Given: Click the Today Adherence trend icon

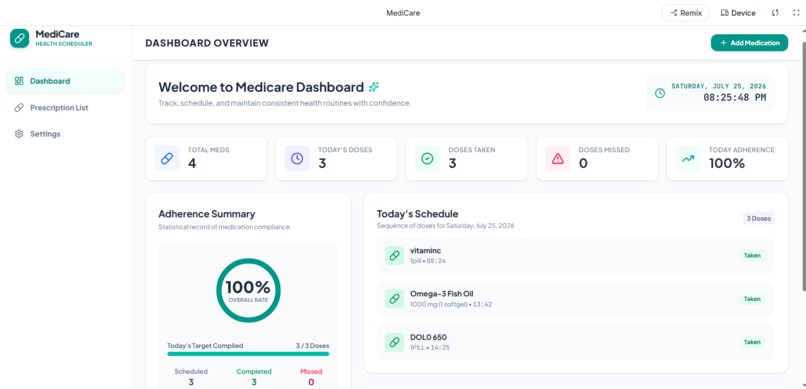Looking at the screenshot, I should pos(688,159).
